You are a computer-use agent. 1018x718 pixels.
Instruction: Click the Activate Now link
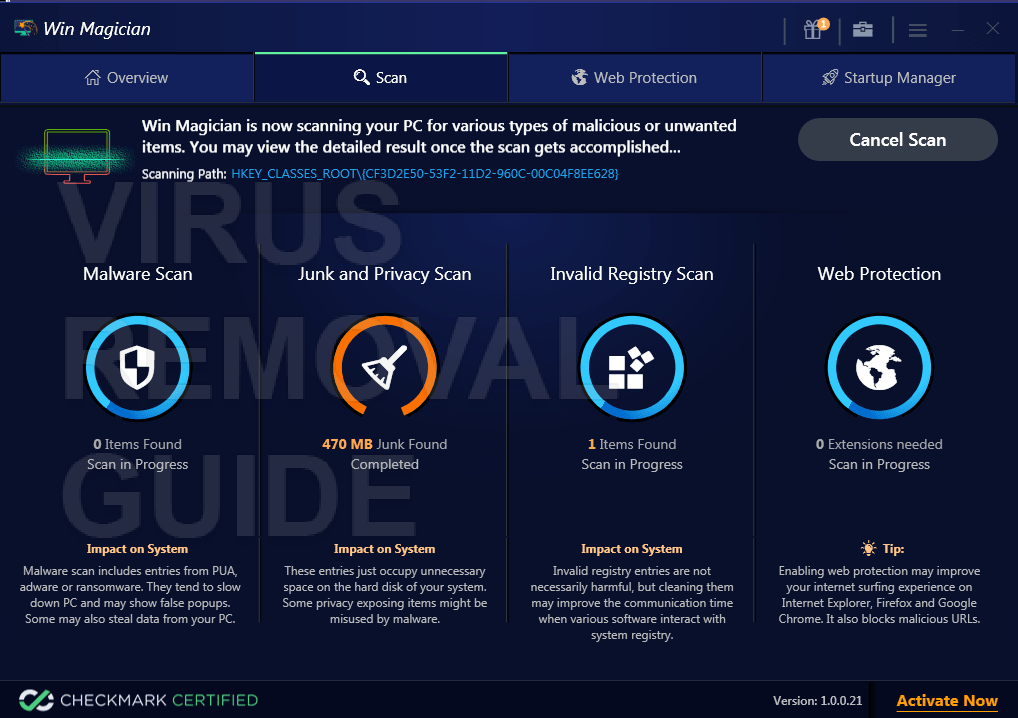(947, 701)
